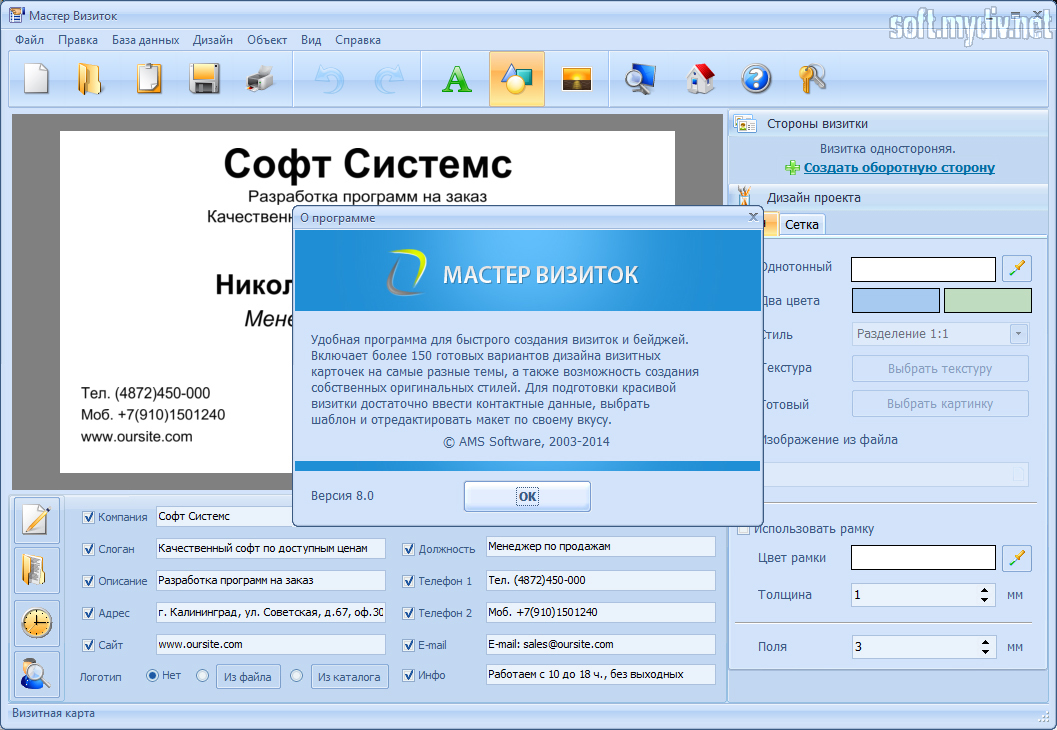Click the Дизайн проекта panel header icon
The height and width of the screenshot is (730, 1057).
point(744,197)
